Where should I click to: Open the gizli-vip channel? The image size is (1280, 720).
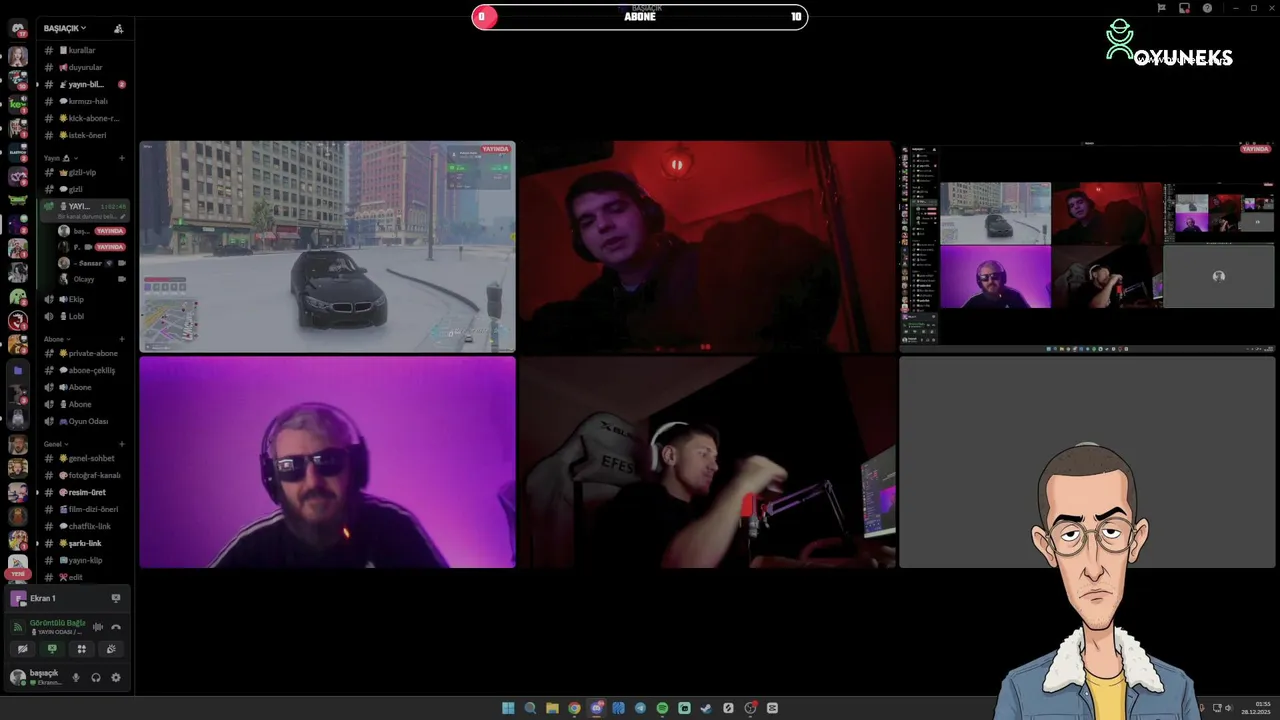point(83,172)
